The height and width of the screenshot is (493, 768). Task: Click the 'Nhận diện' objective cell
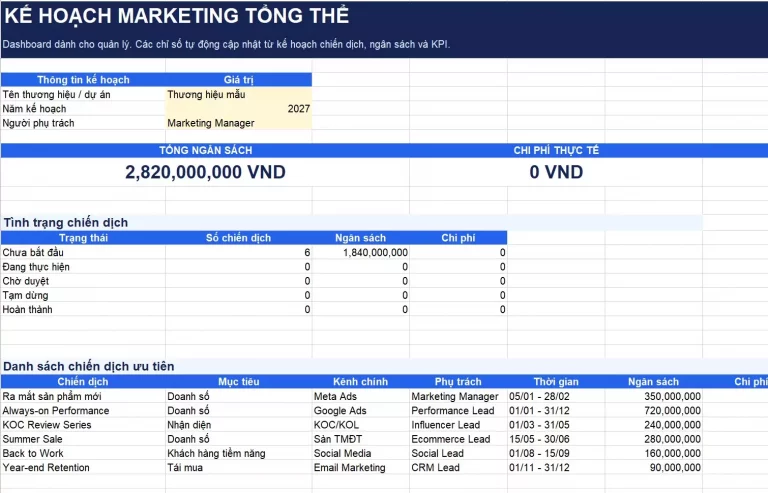point(239,424)
